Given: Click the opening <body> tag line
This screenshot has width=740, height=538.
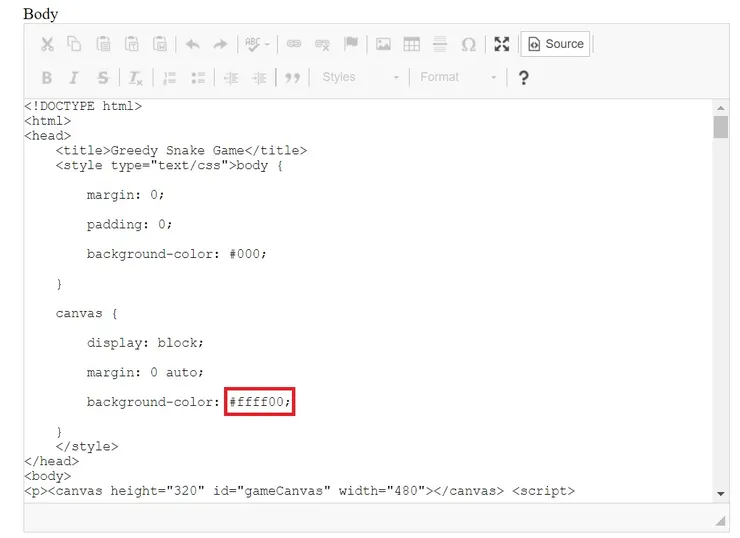Looking at the screenshot, I should tap(48, 476).
